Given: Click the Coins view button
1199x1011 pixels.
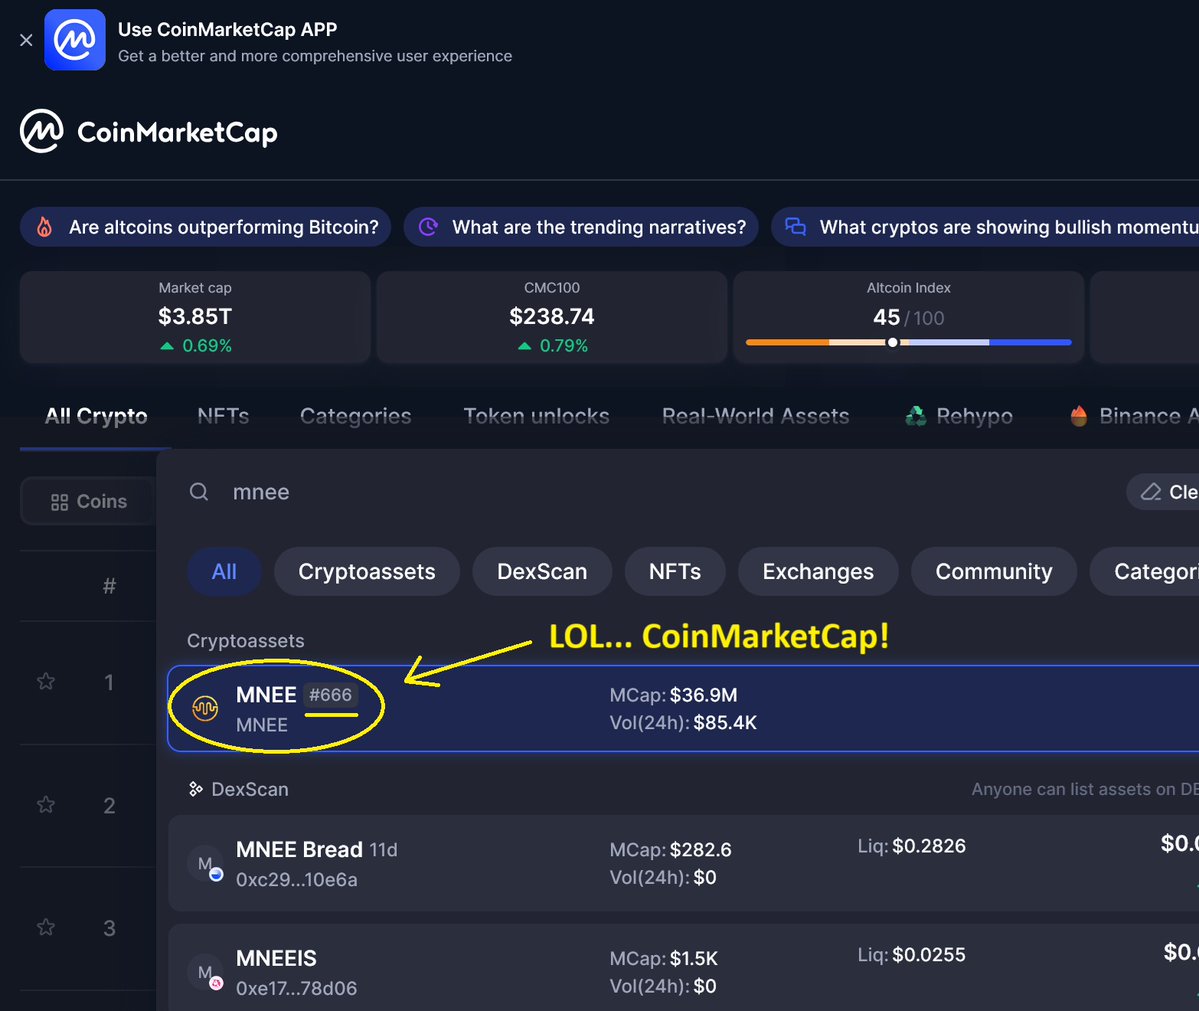Looking at the screenshot, I should click(x=88, y=502).
